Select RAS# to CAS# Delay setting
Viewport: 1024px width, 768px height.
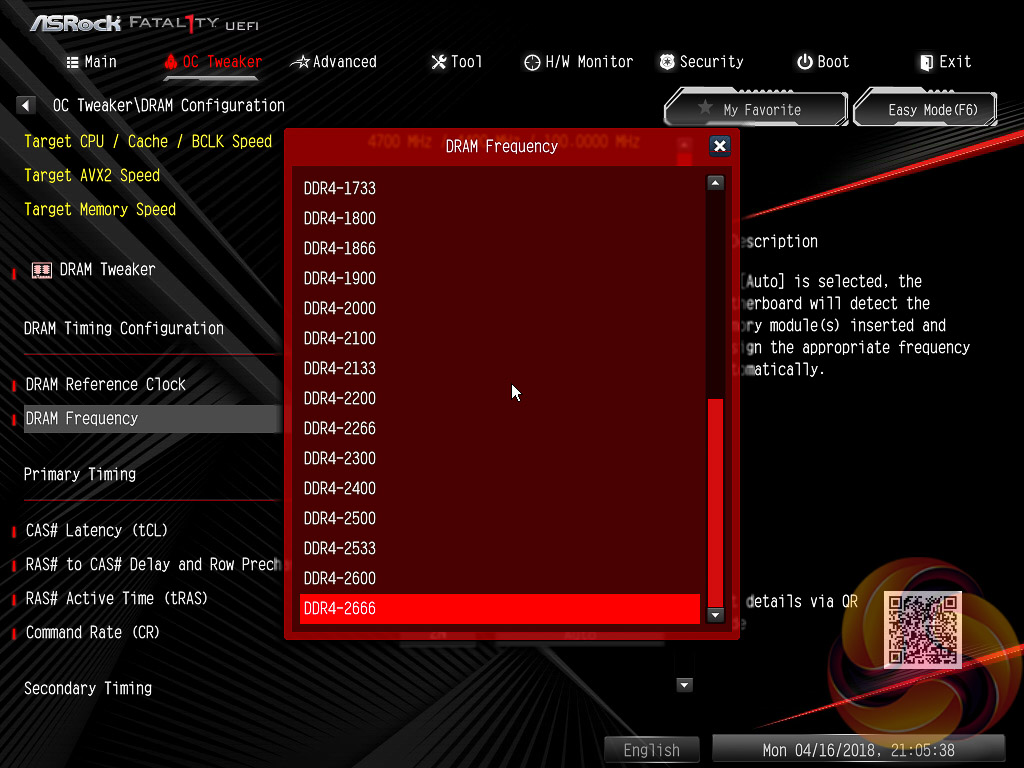click(152, 564)
